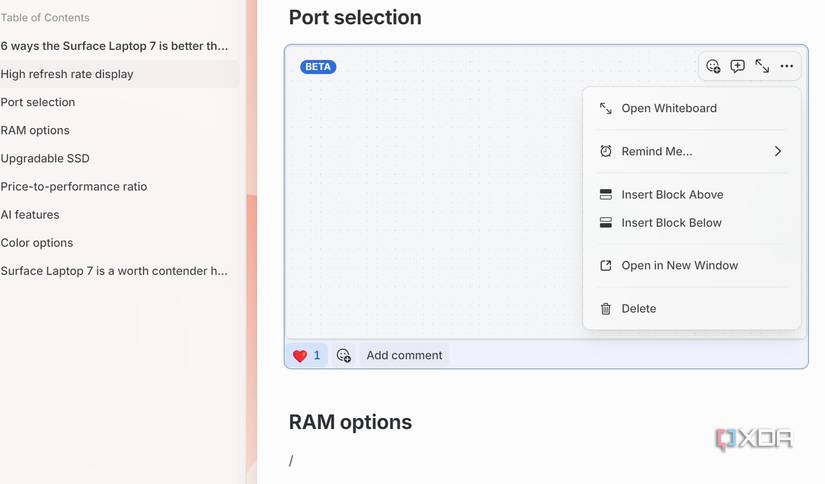Go to Price-to-performance ratio section
The width and height of the screenshot is (825, 484).
click(74, 187)
